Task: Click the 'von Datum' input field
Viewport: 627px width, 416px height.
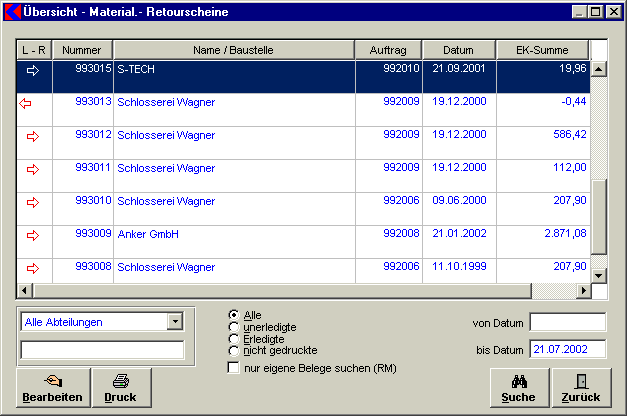Action: 567,322
